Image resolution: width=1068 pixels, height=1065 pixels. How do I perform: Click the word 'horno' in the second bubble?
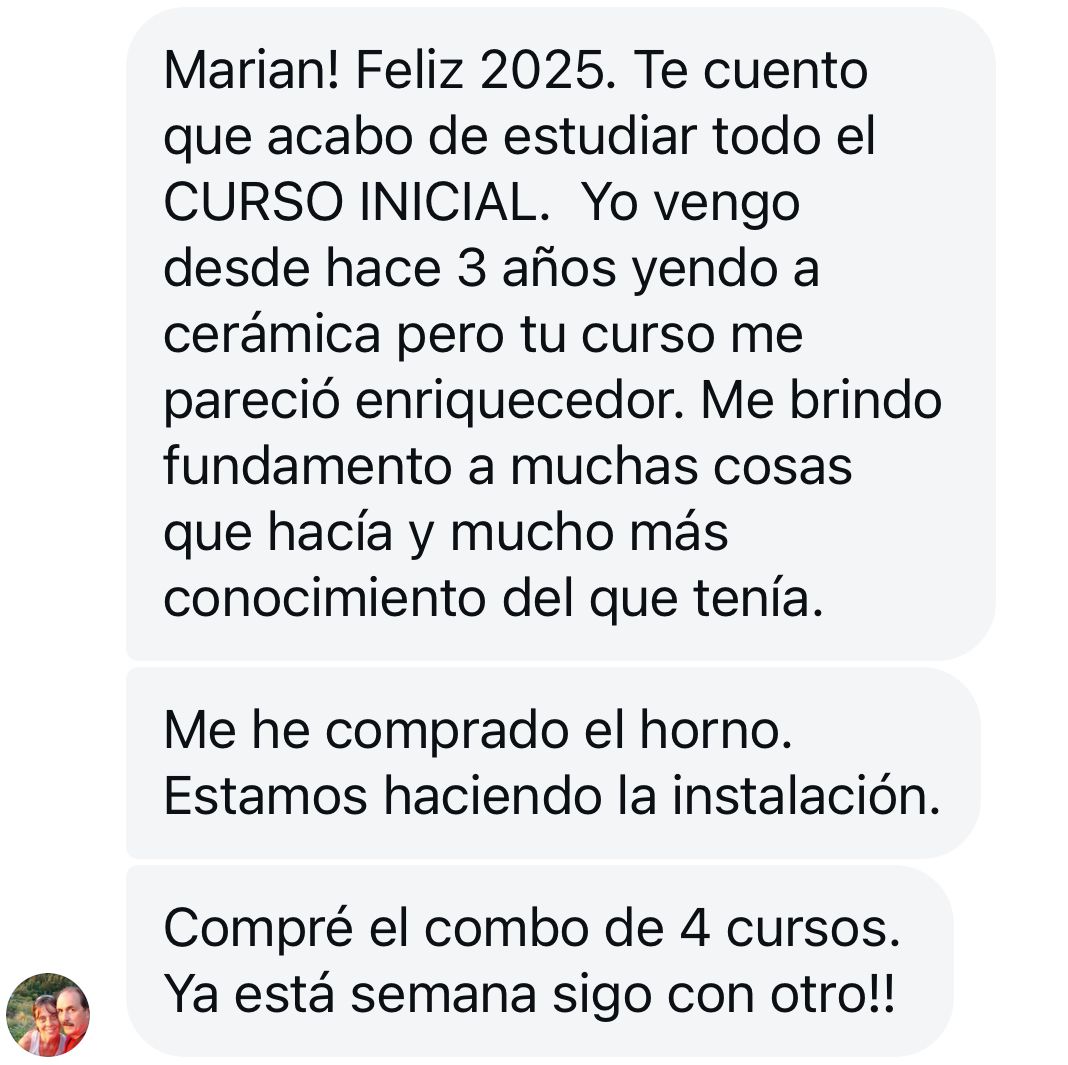(716, 730)
